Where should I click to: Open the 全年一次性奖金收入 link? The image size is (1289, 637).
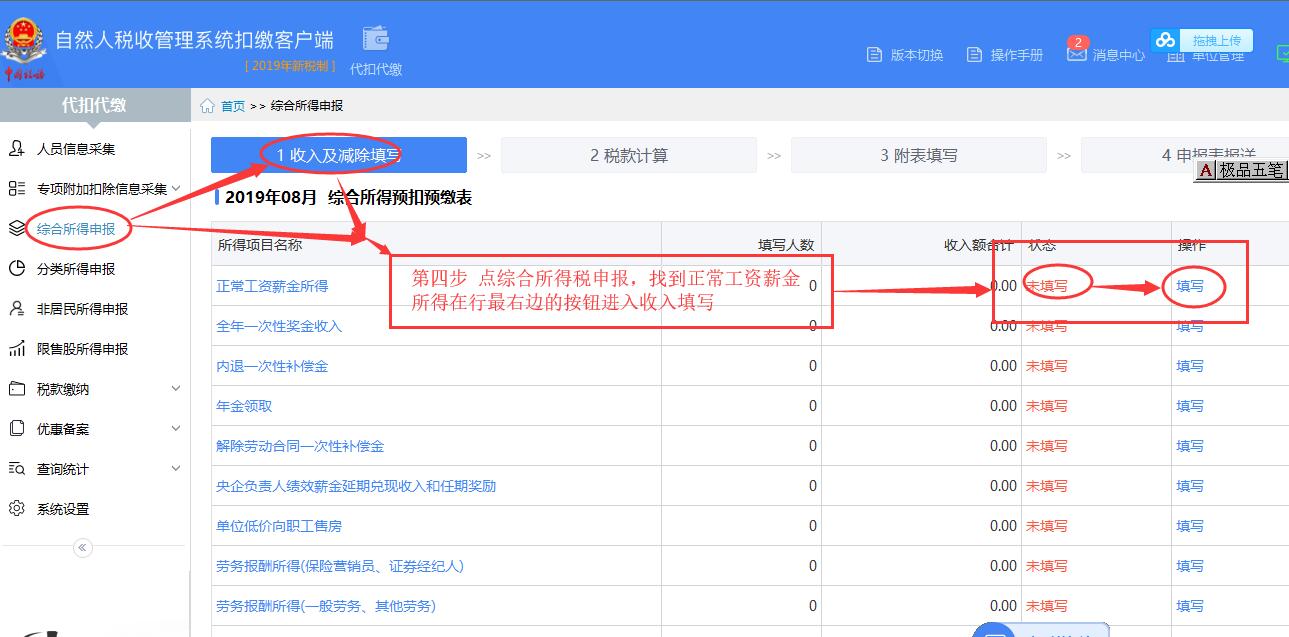(x=279, y=326)
